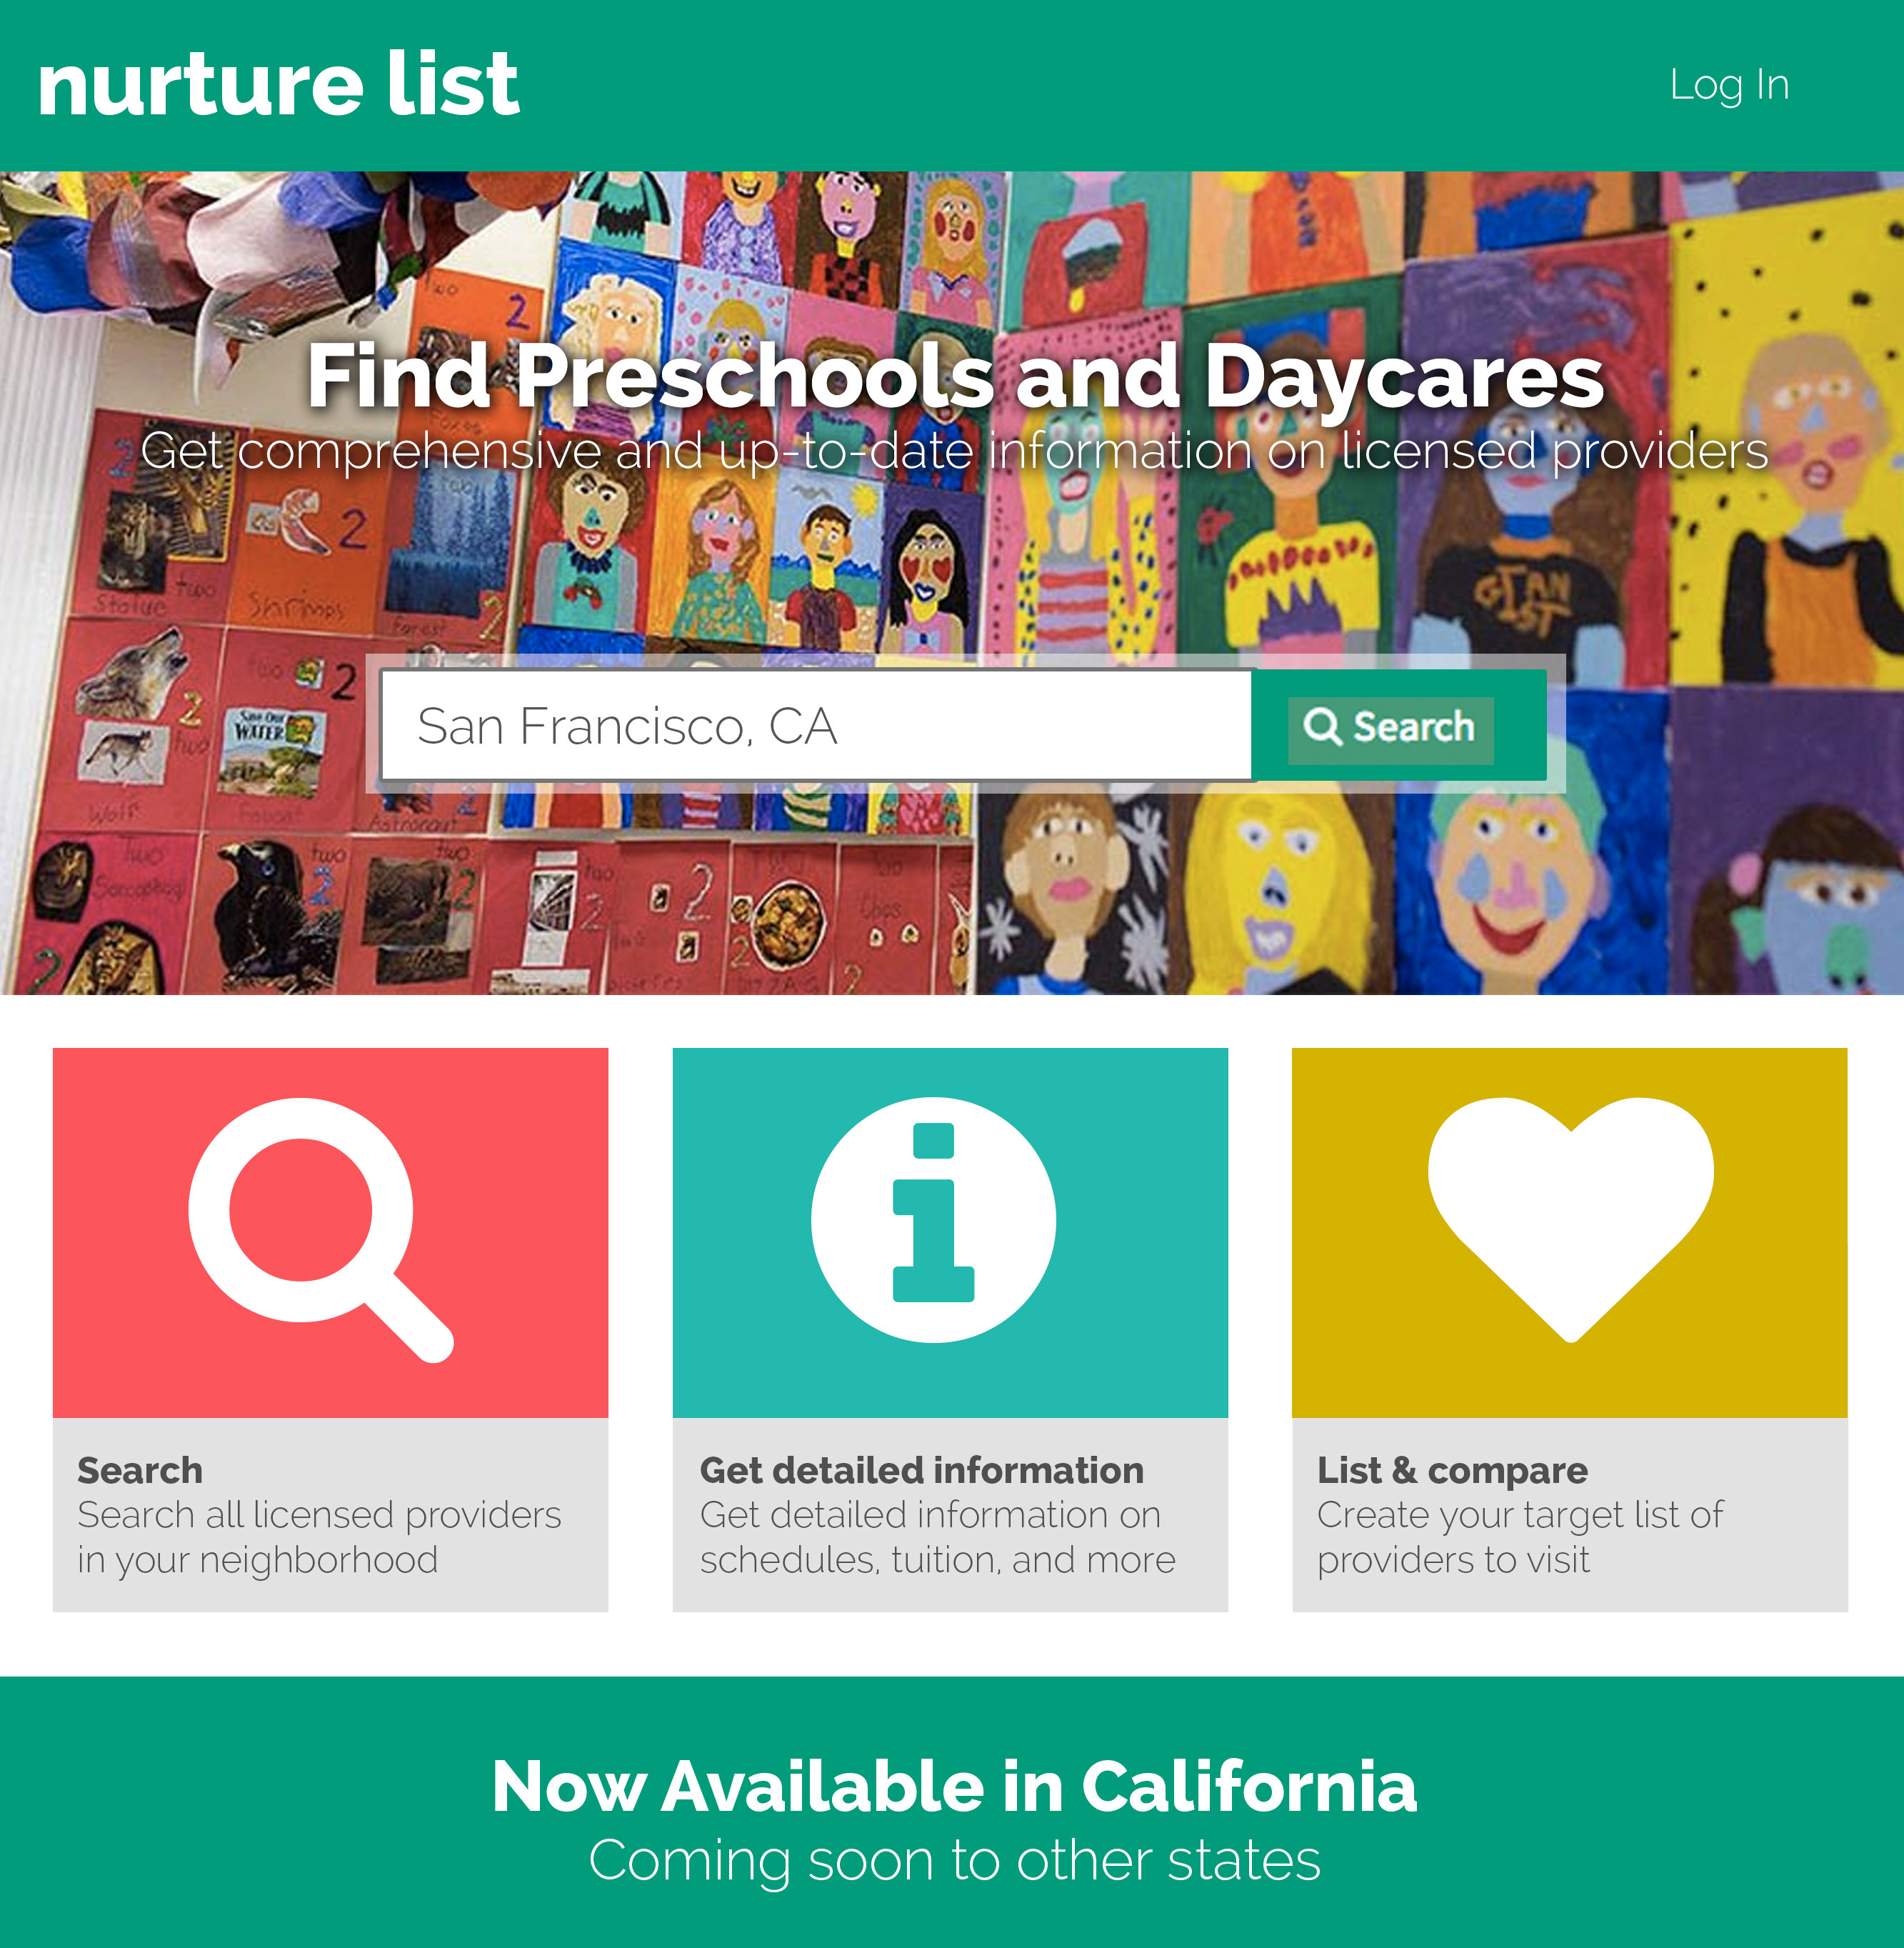Image resolution: width=1904 pixels, height=1948 pixels.
Task: Click the Get detailed information heading
Action: pyautogui.click(x=921, y=1470)
